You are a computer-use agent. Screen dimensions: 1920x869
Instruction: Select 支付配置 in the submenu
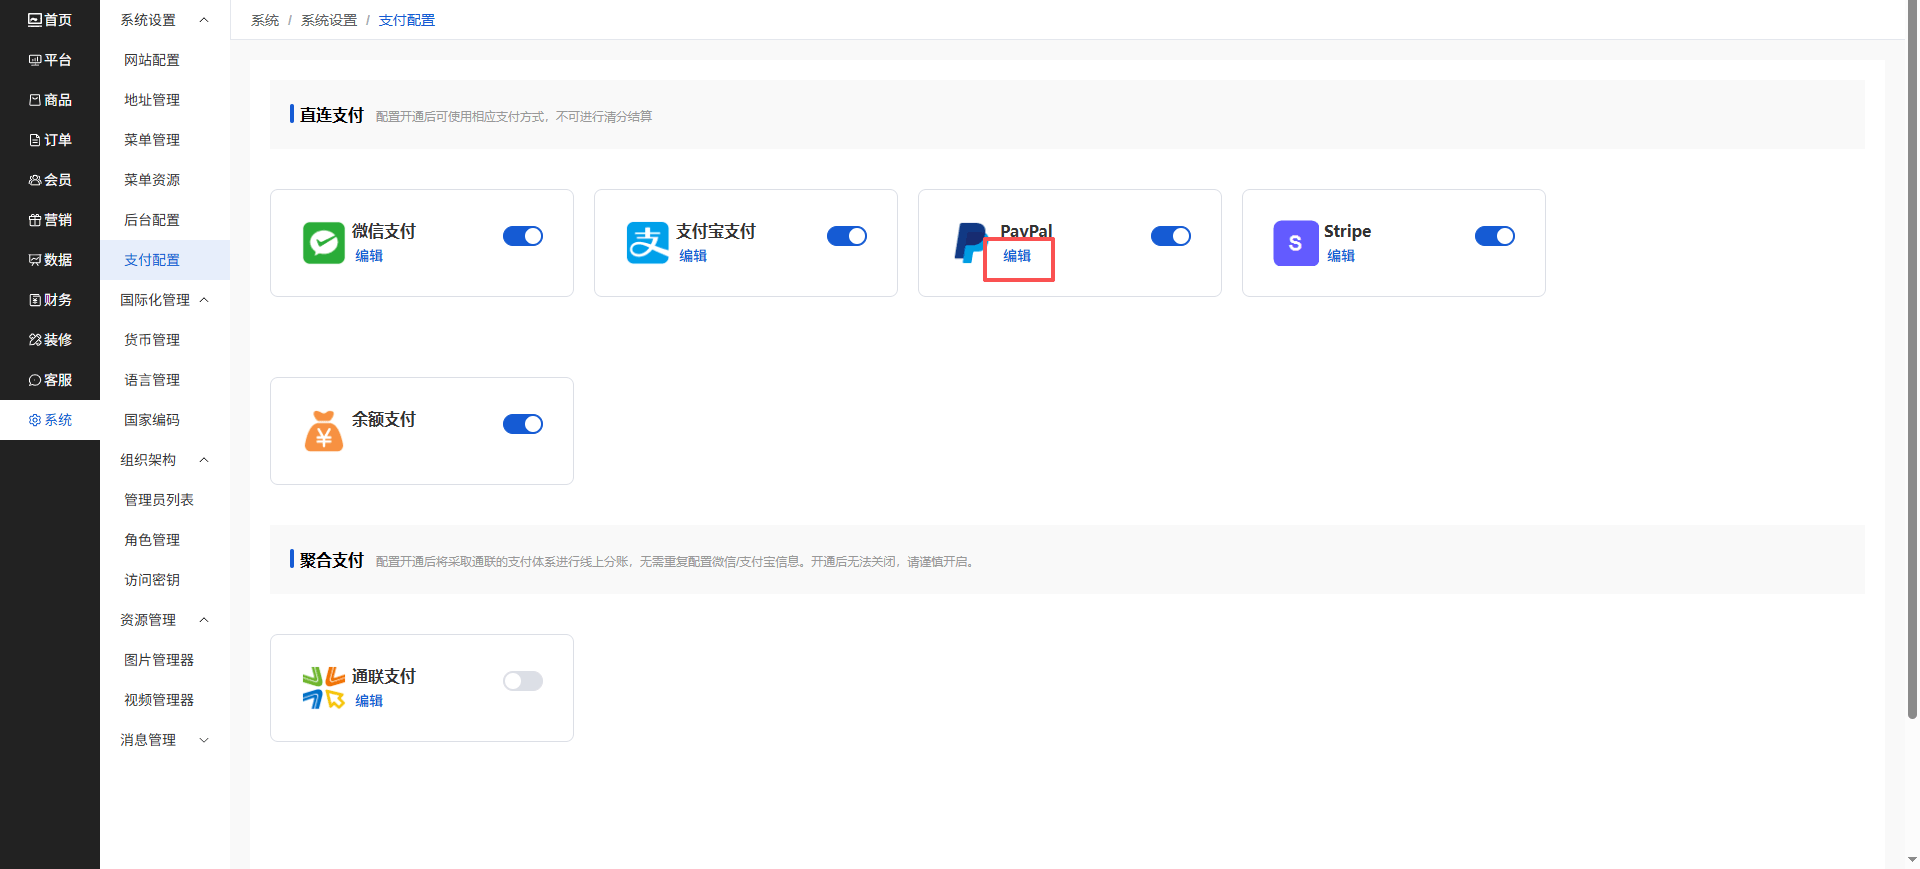pos(165,260)
